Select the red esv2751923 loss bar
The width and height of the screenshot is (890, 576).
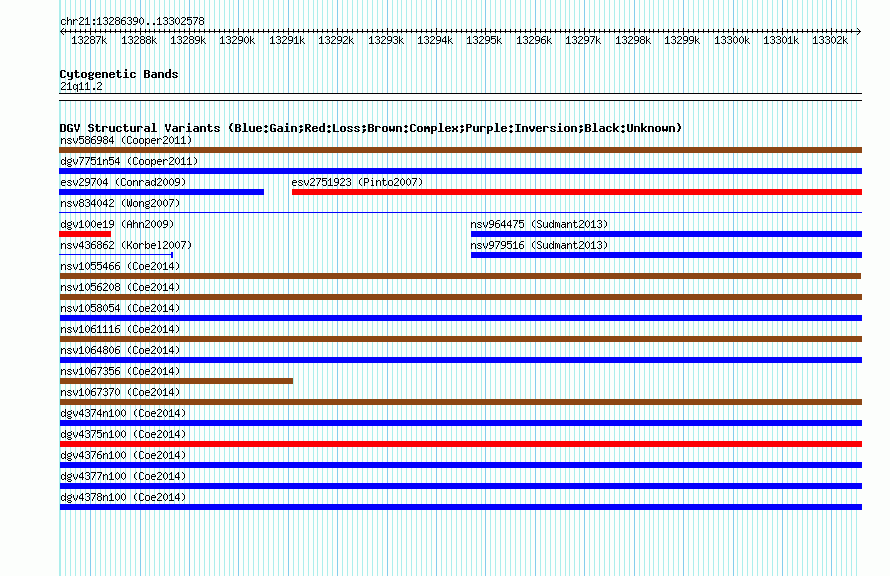[x=577, y=192]
